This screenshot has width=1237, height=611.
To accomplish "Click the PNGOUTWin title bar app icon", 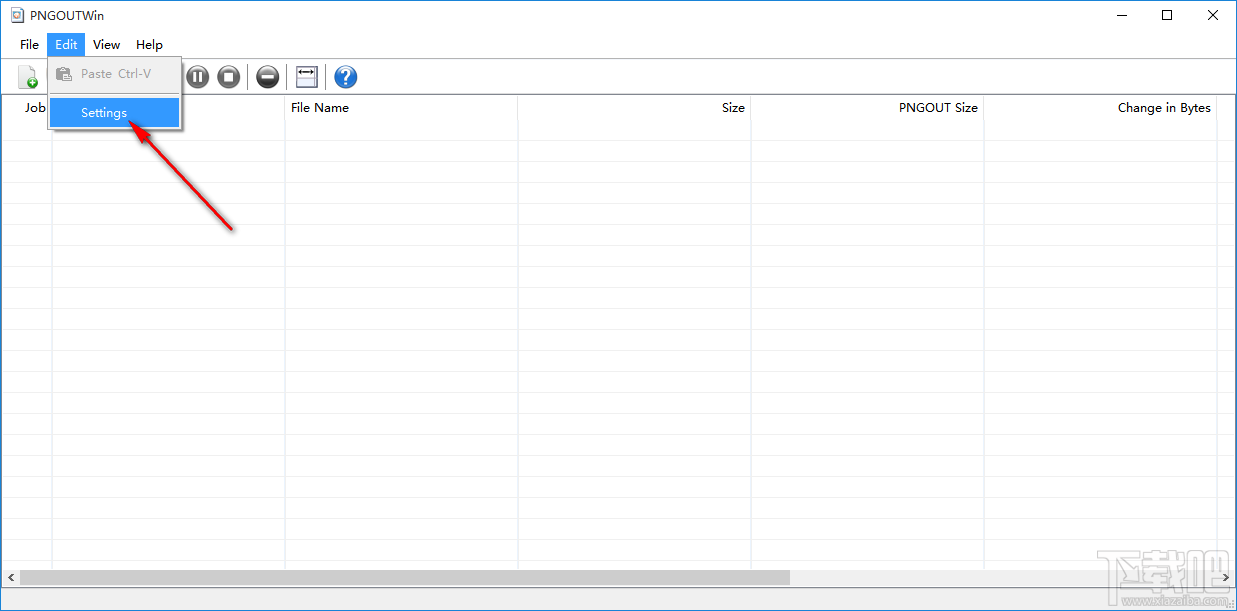I will tap(17, 15).
